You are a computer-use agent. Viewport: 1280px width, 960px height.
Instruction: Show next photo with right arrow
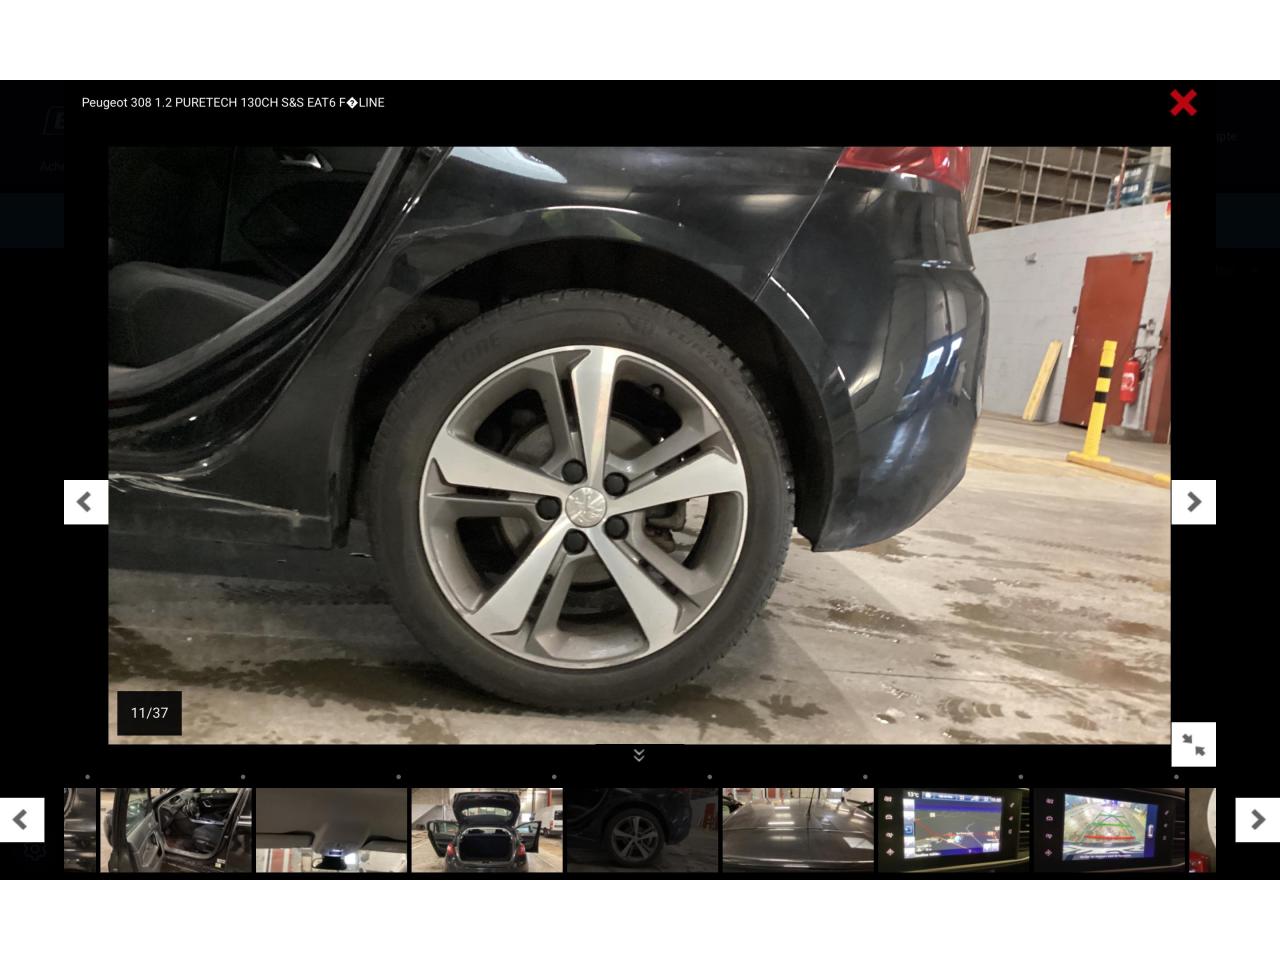[x=1194, y=502]
